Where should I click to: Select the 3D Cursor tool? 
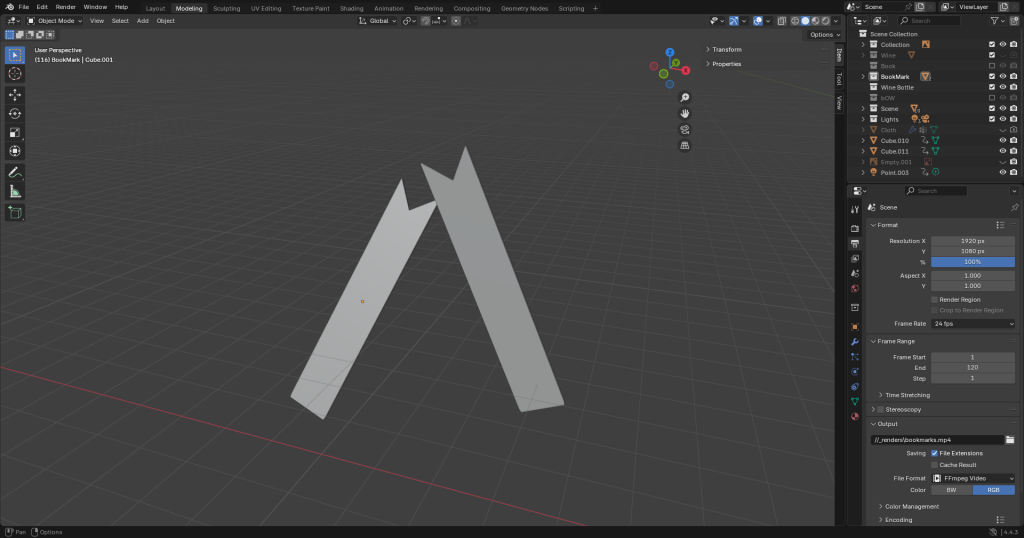(x=15, y=74)
